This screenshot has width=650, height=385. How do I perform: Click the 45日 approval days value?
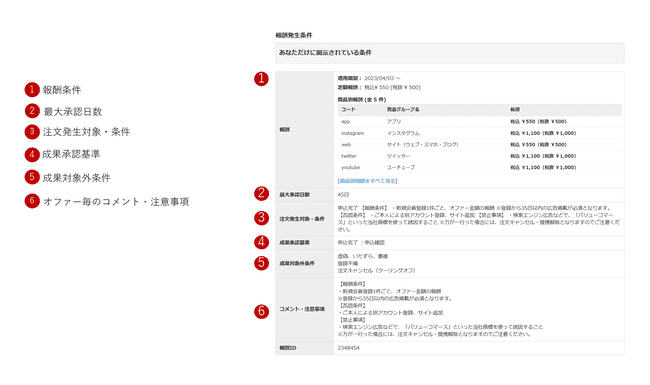pos(343,194)
